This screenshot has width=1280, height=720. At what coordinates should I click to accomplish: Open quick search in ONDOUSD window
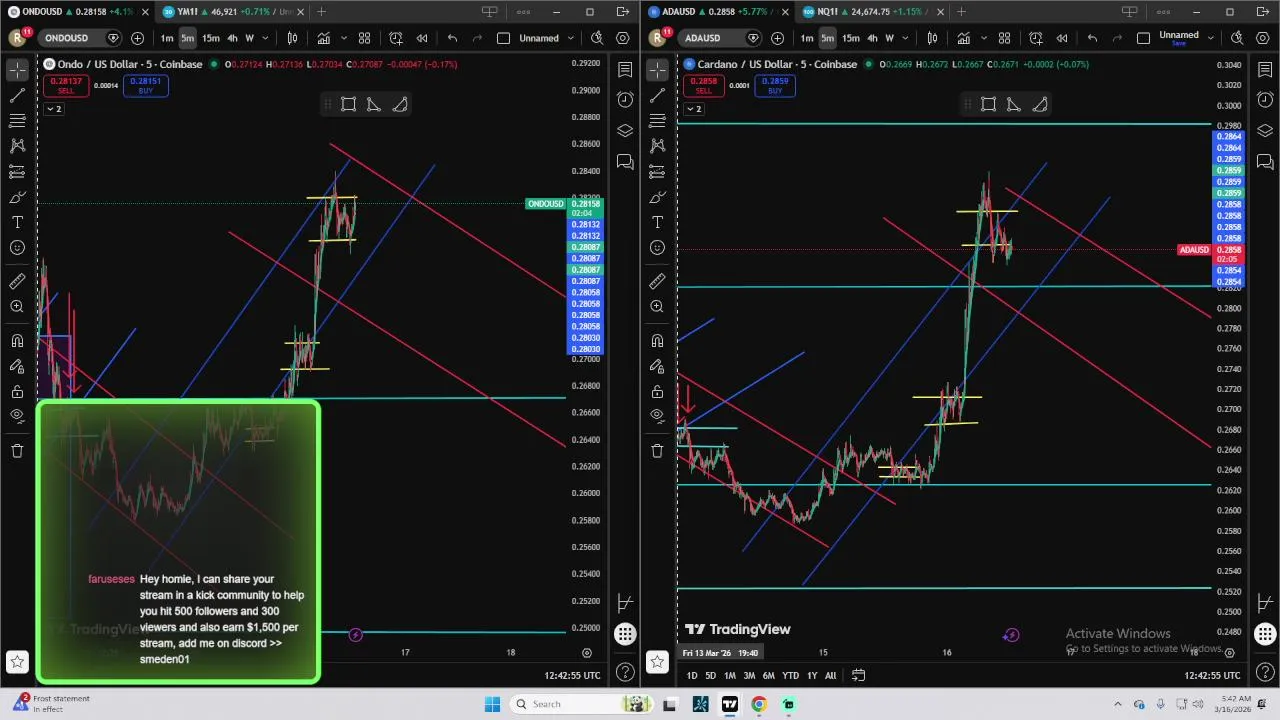[597, 38]
